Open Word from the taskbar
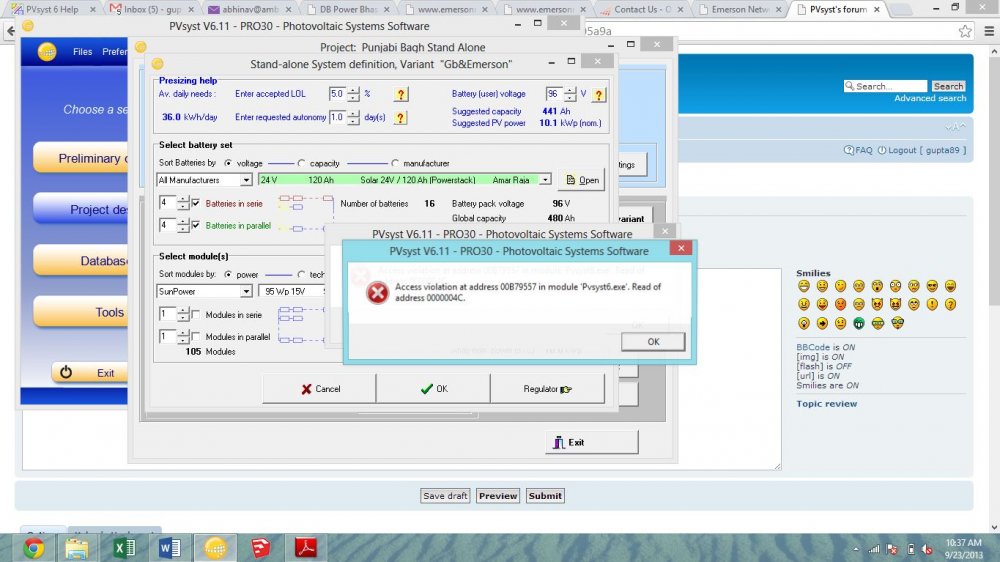The width and height of the screenshot is (1000, 562). (x=169, y=548)
